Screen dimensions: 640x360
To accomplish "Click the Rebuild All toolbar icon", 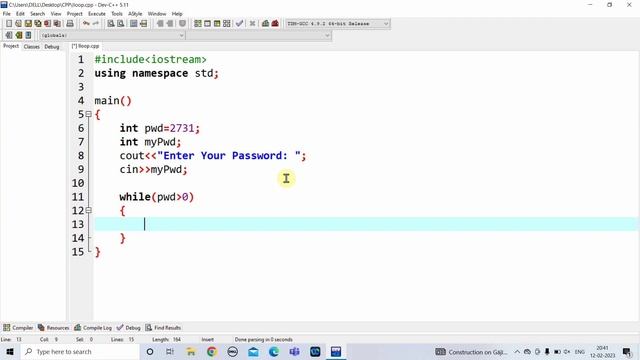I will (227, 24).
